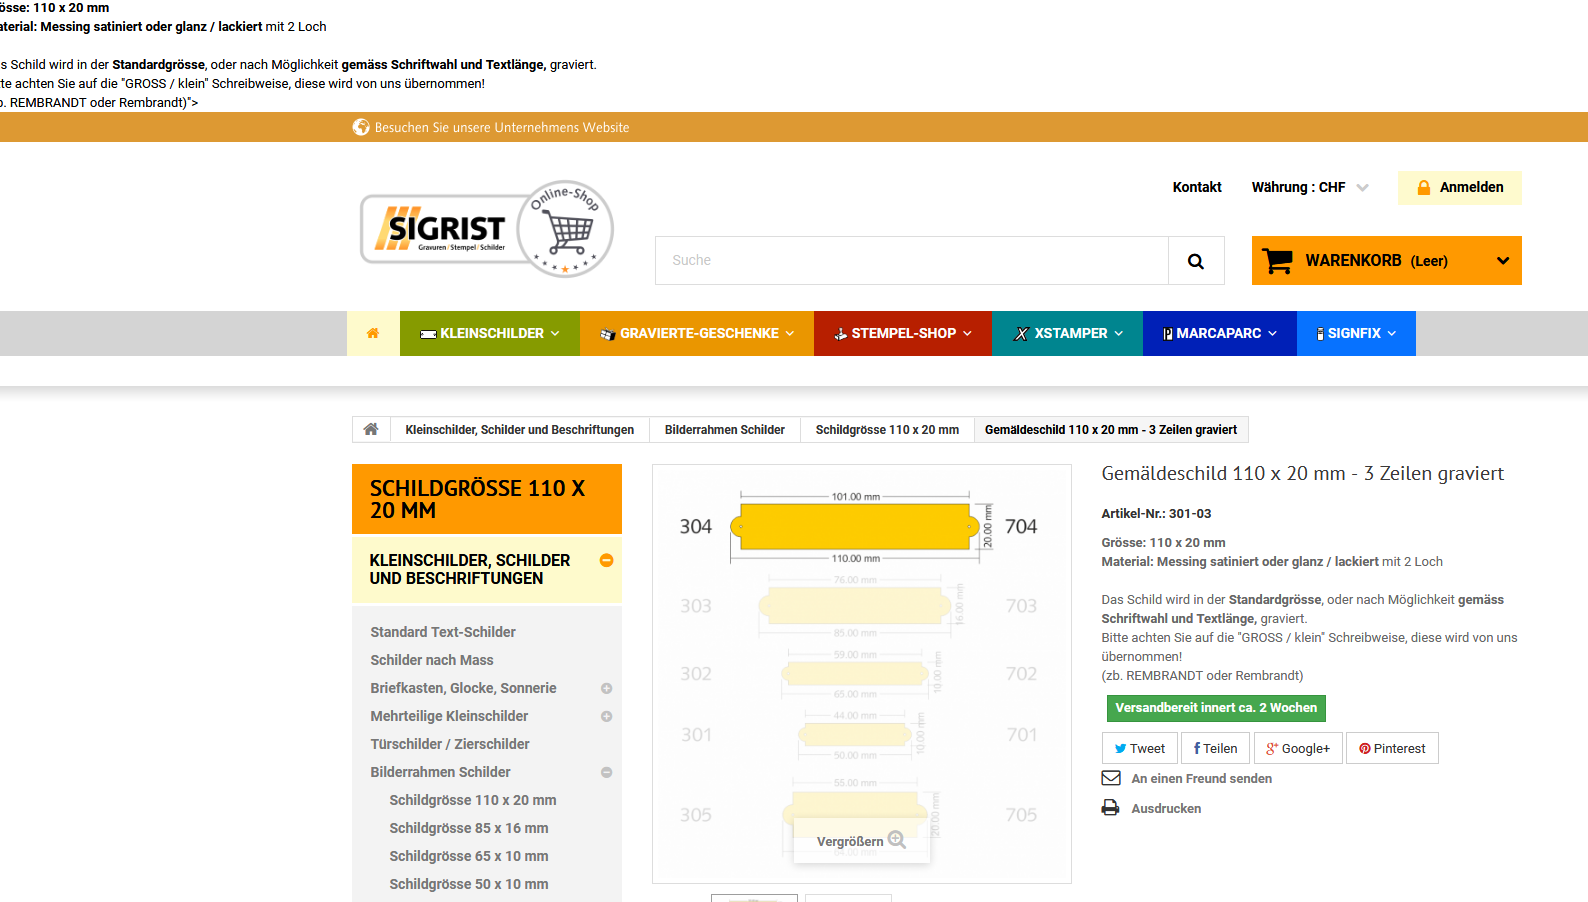This screenshot has height=902, width=1588.
Task: Open the Signfix menu
Action: 1356,333
